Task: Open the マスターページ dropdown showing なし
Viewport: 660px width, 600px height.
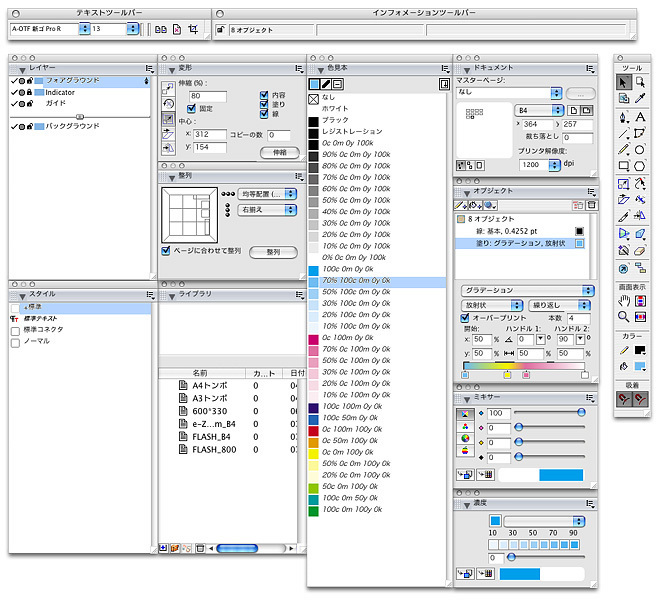Action: pyautogui.click(x=509, y=93)
